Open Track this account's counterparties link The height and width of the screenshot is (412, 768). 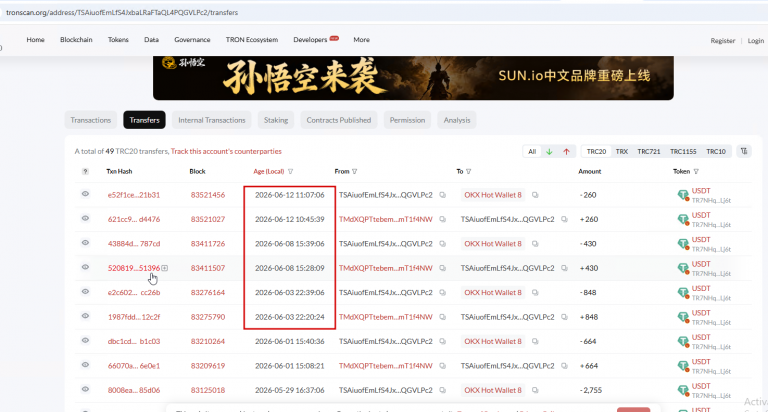[x=226, y=151]
